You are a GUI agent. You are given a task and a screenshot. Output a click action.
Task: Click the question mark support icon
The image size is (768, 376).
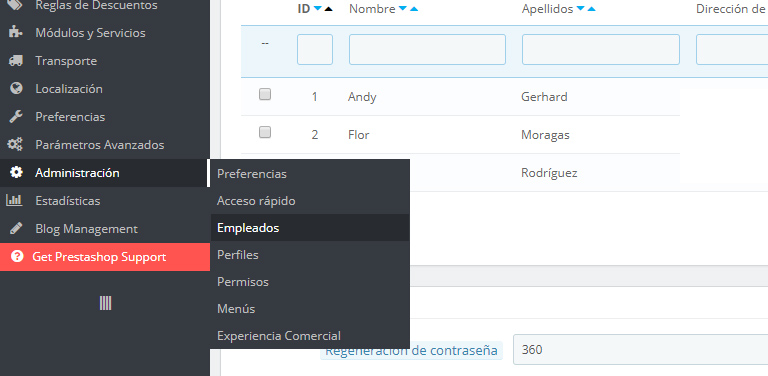coord(17,257)
